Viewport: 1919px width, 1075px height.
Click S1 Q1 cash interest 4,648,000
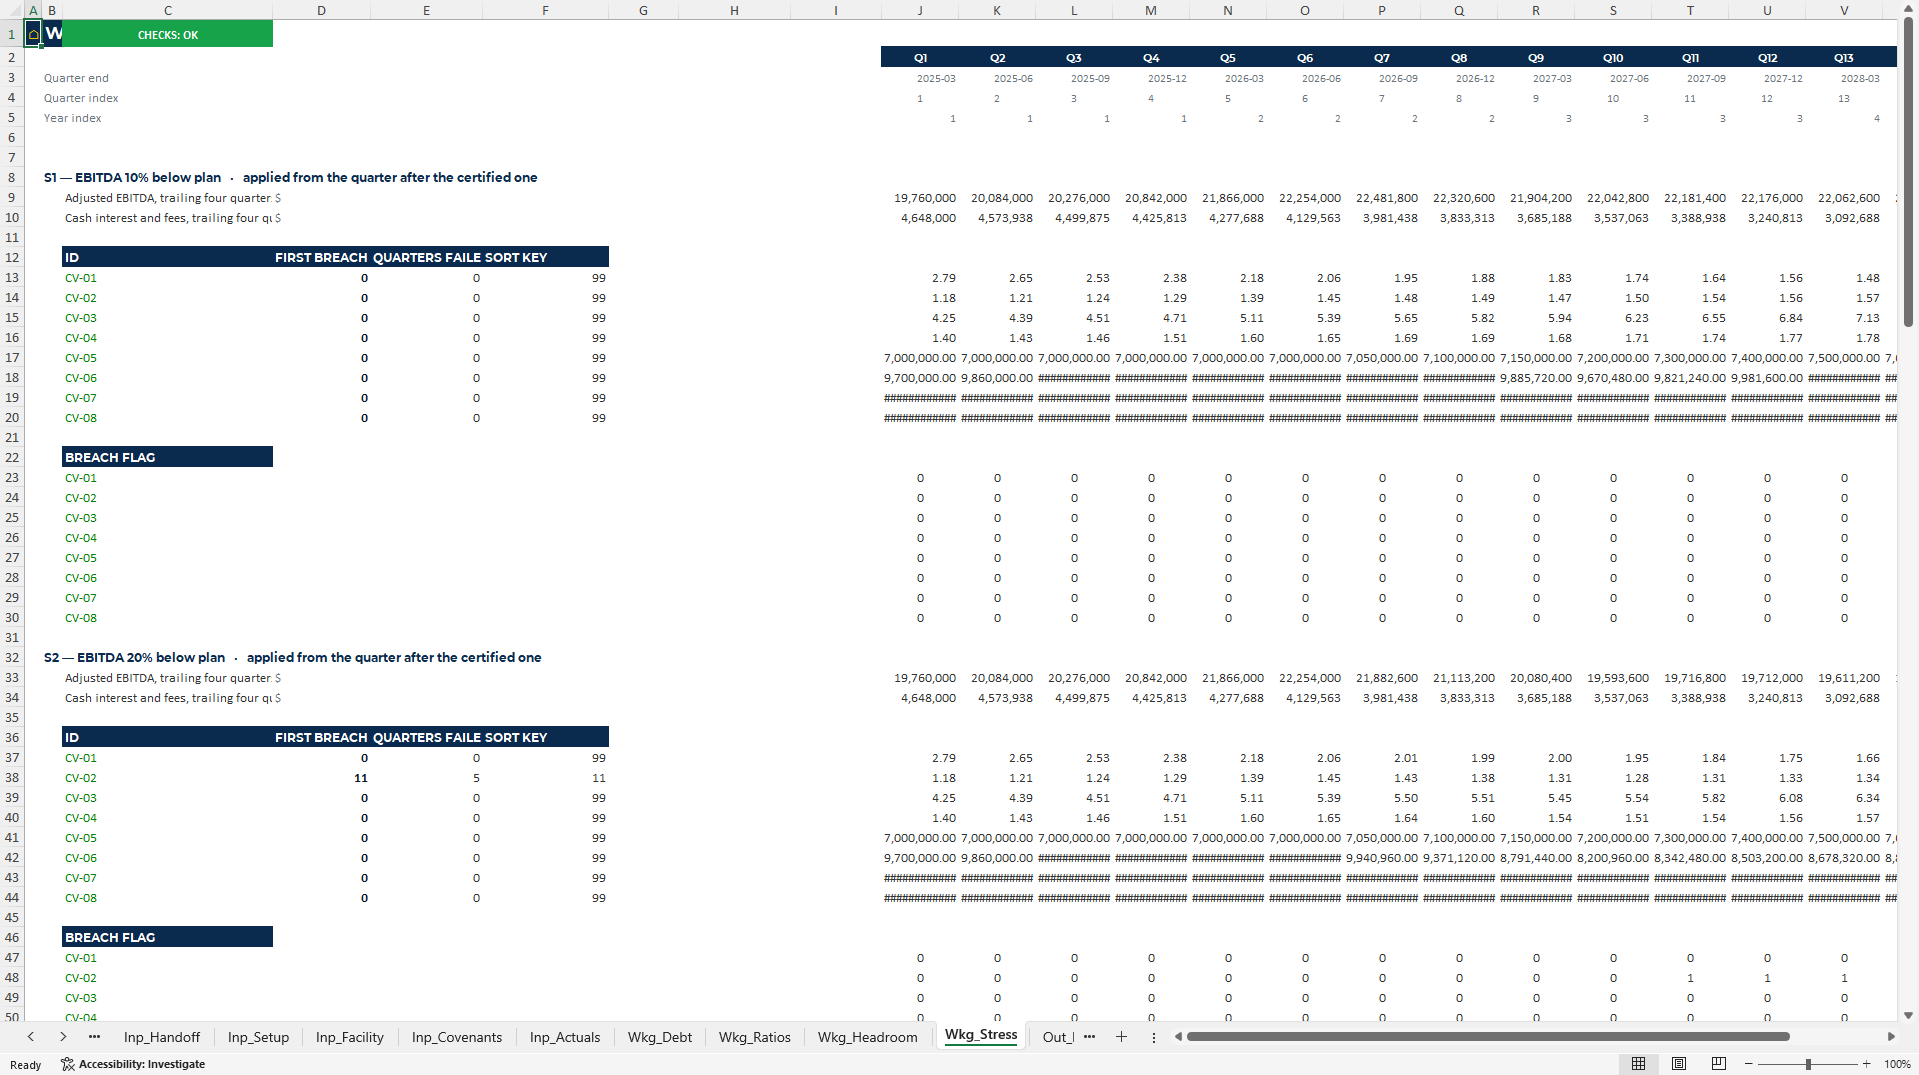(x=928, y=218)
